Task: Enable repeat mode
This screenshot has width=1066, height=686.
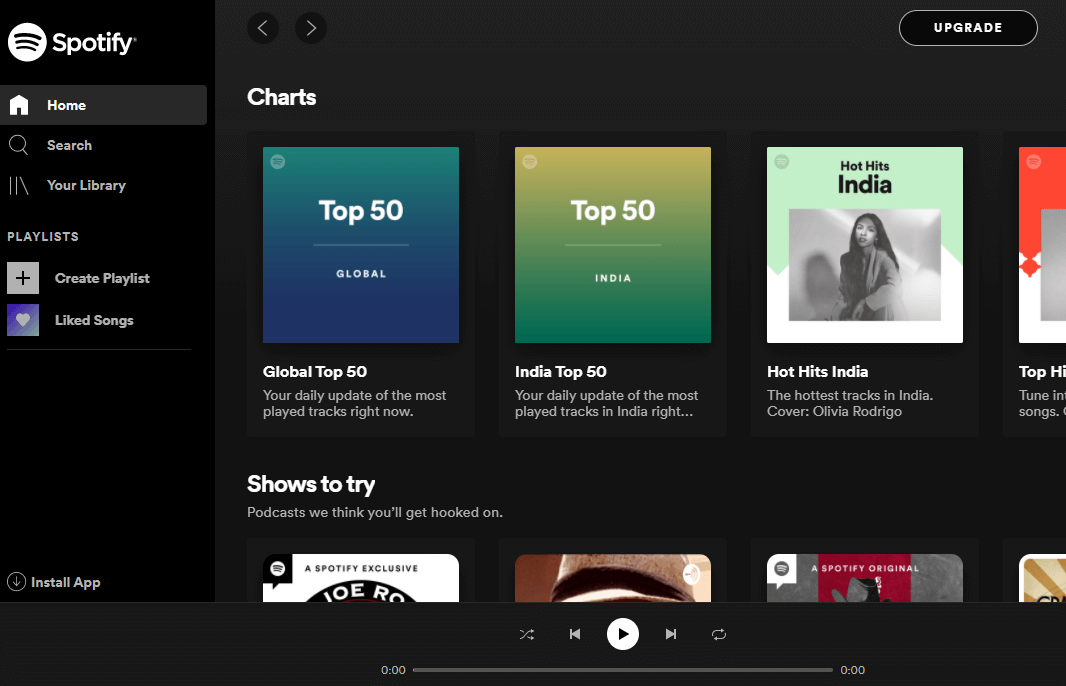Action: click(x=719, y=634)
